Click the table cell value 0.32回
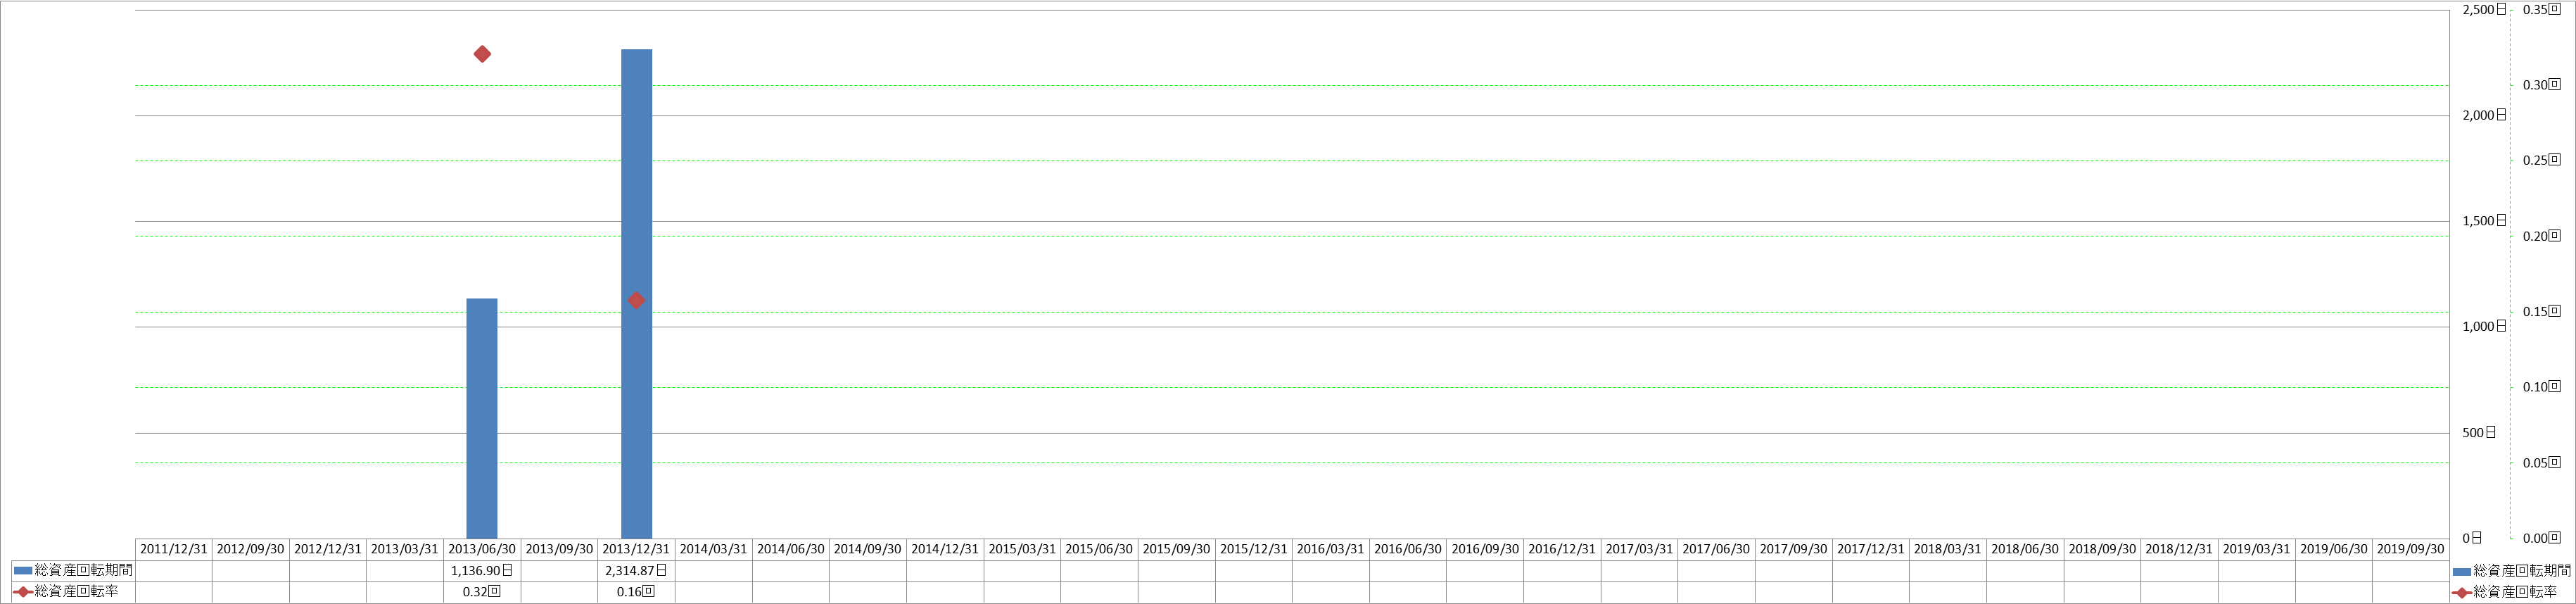 coord(482,592)
